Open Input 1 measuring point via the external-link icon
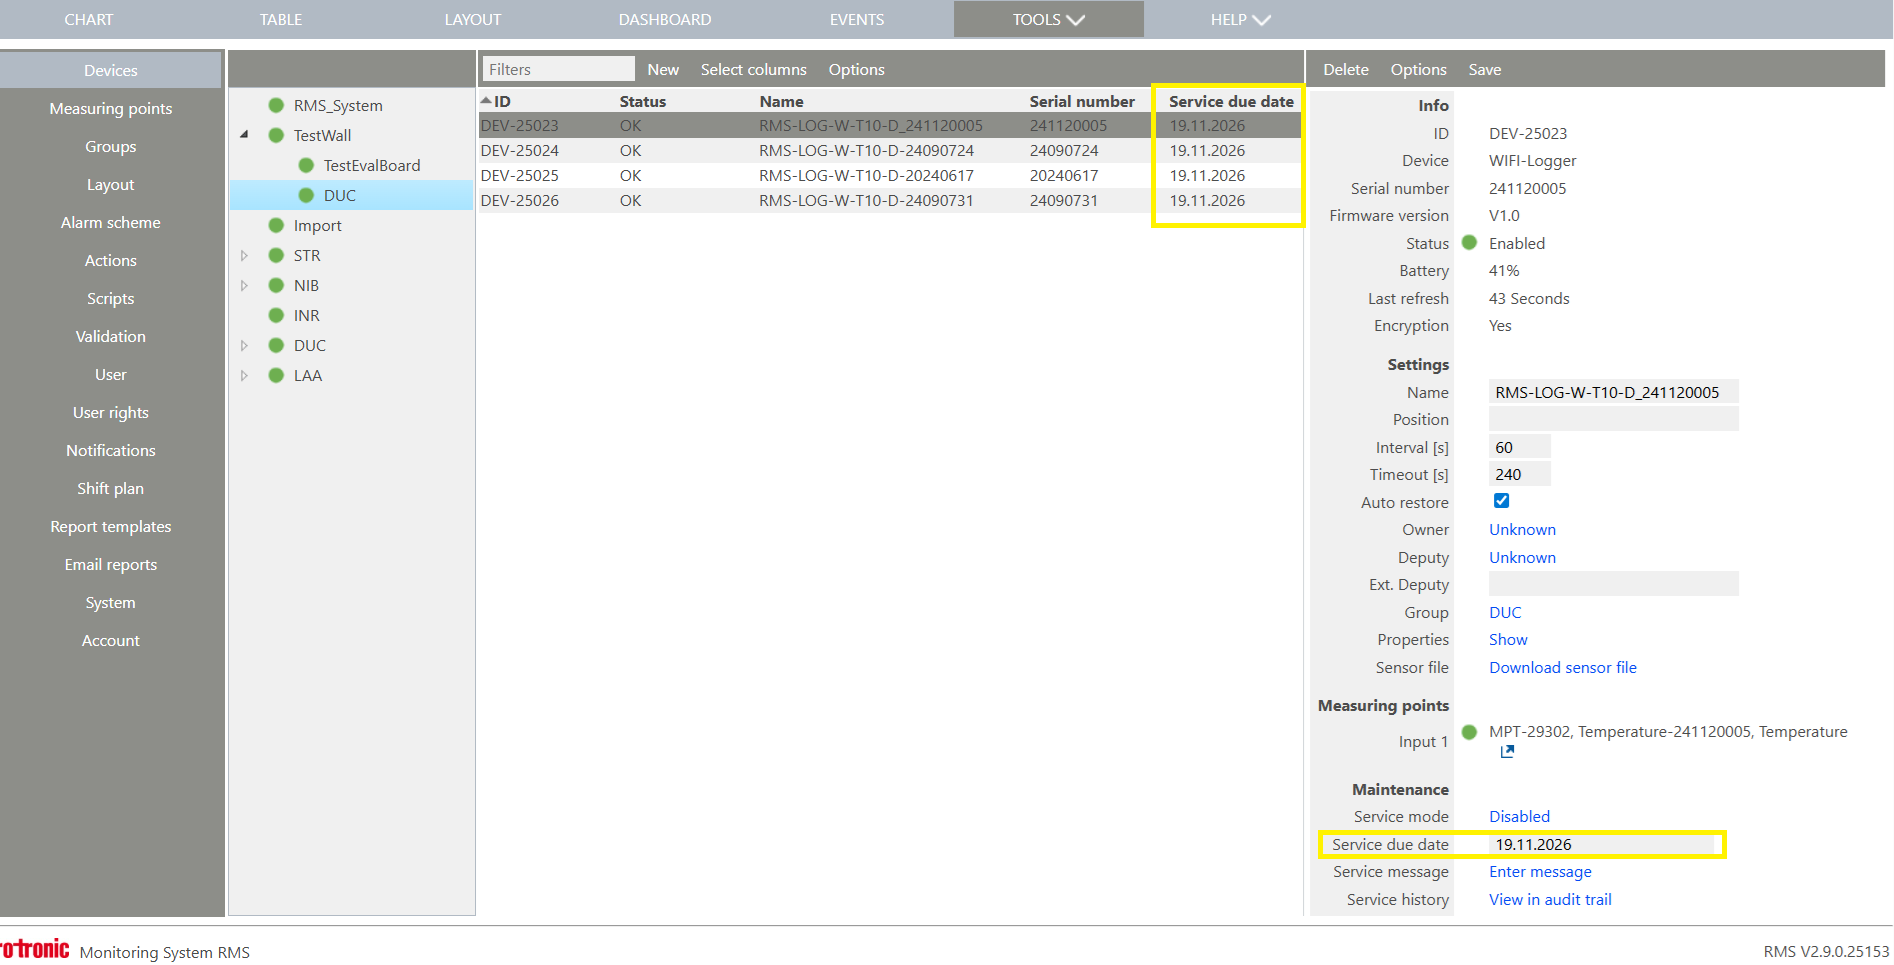The image size is (1894, 965). tap(1506, 751)
